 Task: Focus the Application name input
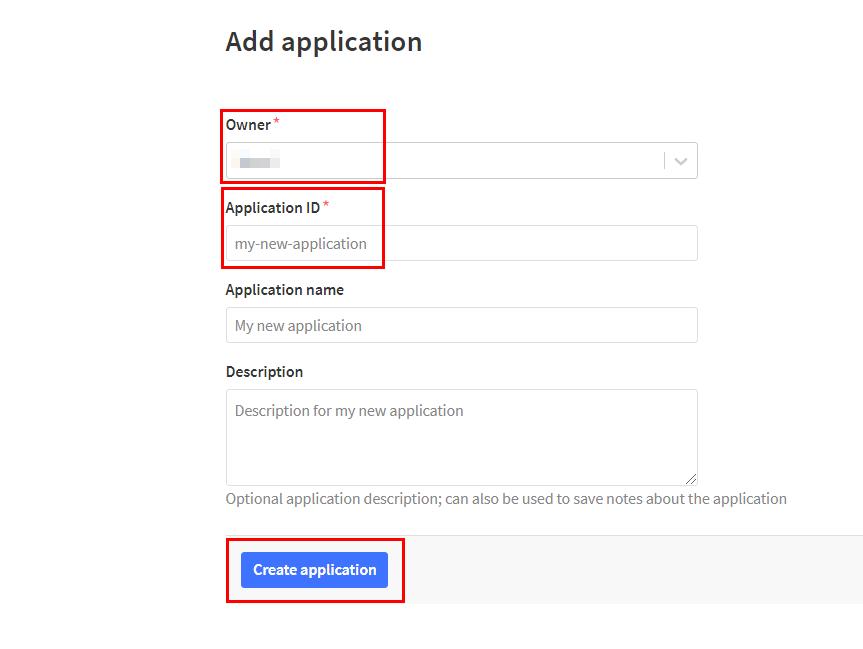pyautogui.click(x=461, y=326)
